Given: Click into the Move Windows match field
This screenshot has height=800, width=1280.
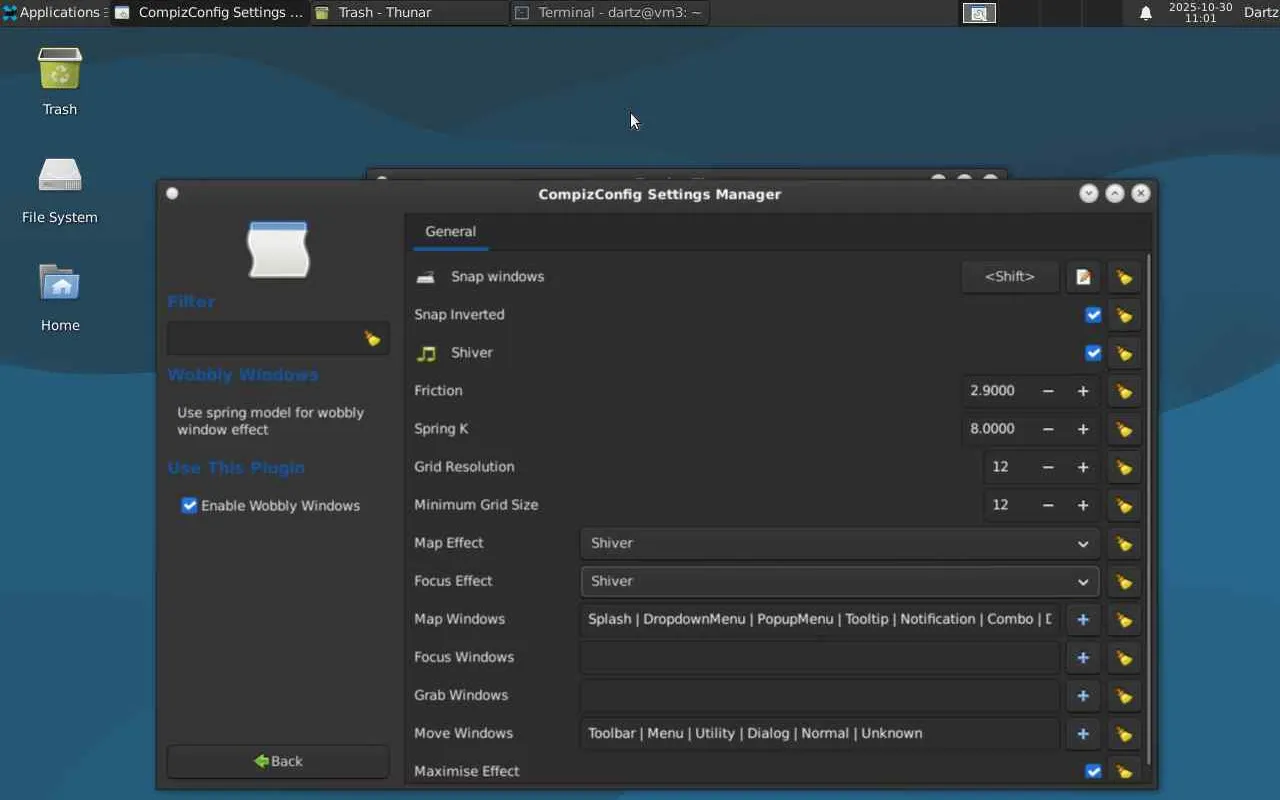Looking at the screenshot, I should 820,733.
